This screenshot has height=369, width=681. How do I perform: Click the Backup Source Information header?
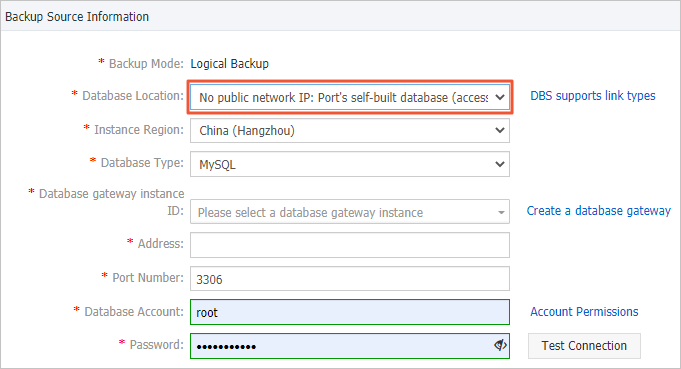click(77, 17)
